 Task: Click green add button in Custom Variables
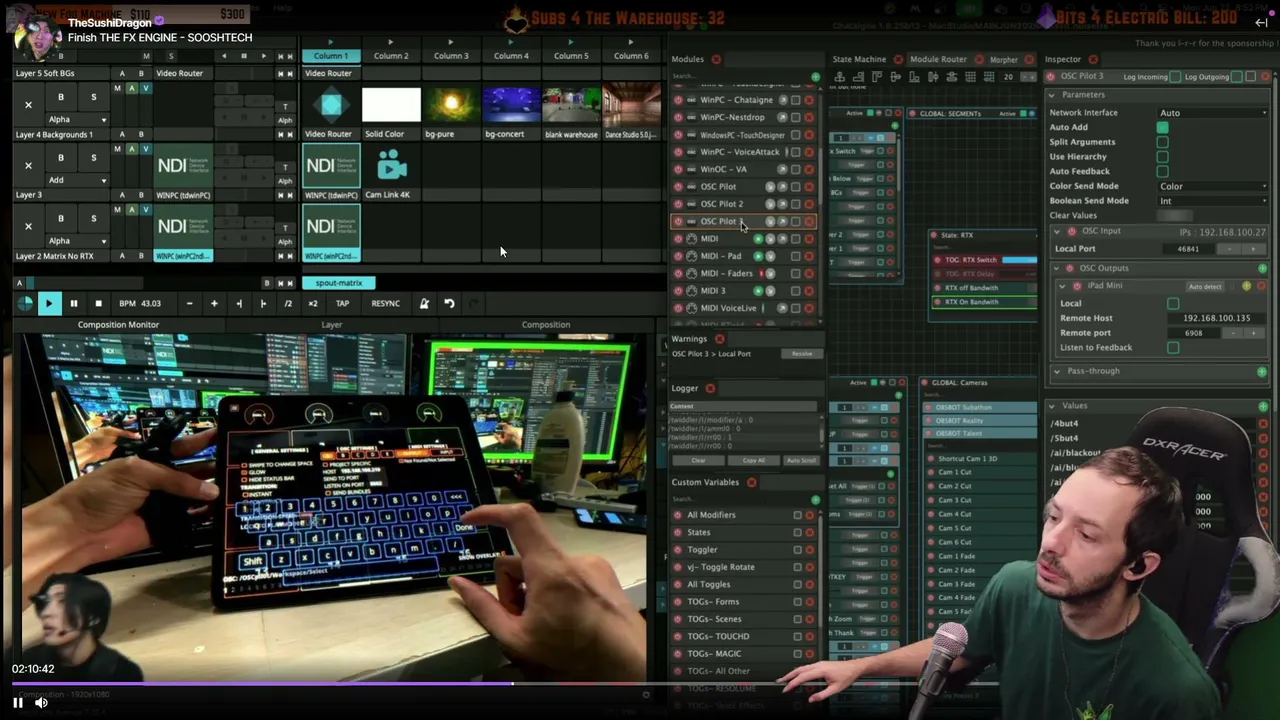click(x=815, y=500)
